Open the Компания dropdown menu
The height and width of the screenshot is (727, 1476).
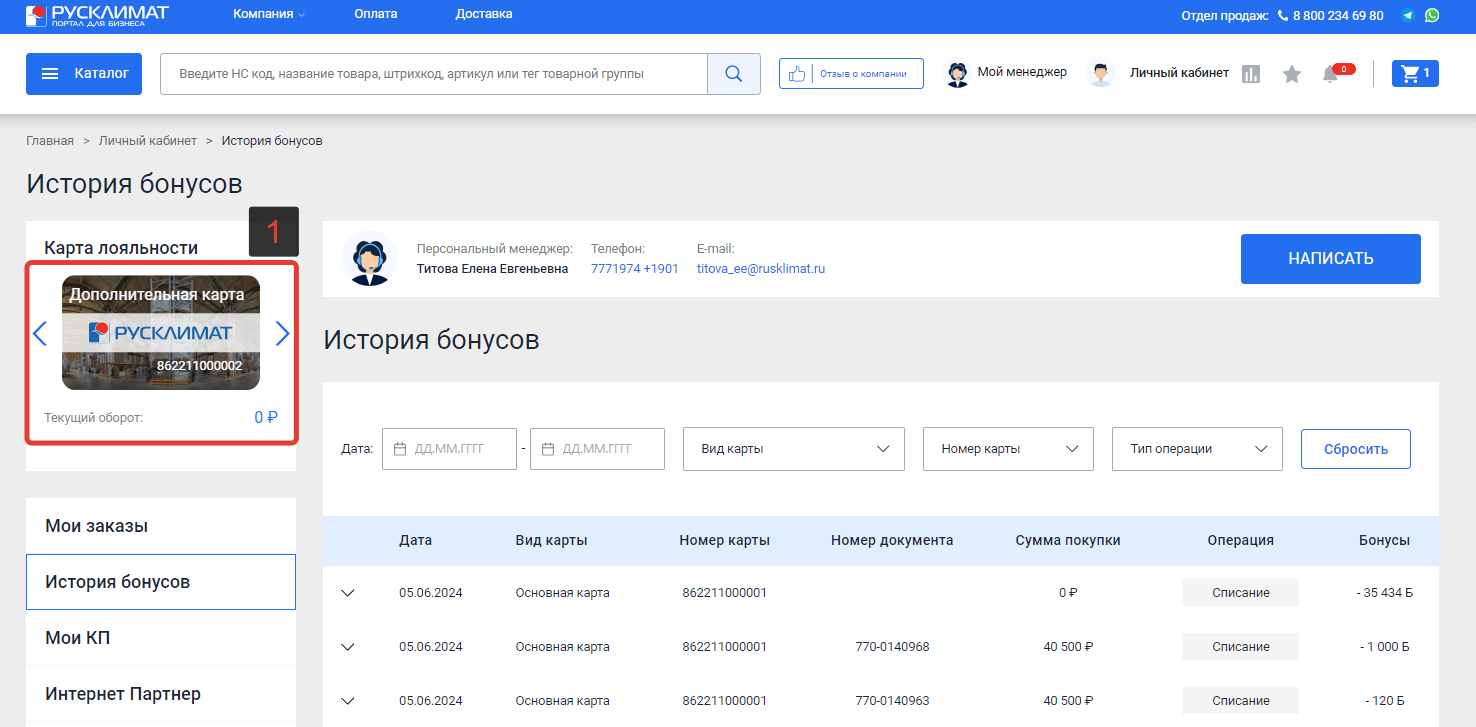269,14
